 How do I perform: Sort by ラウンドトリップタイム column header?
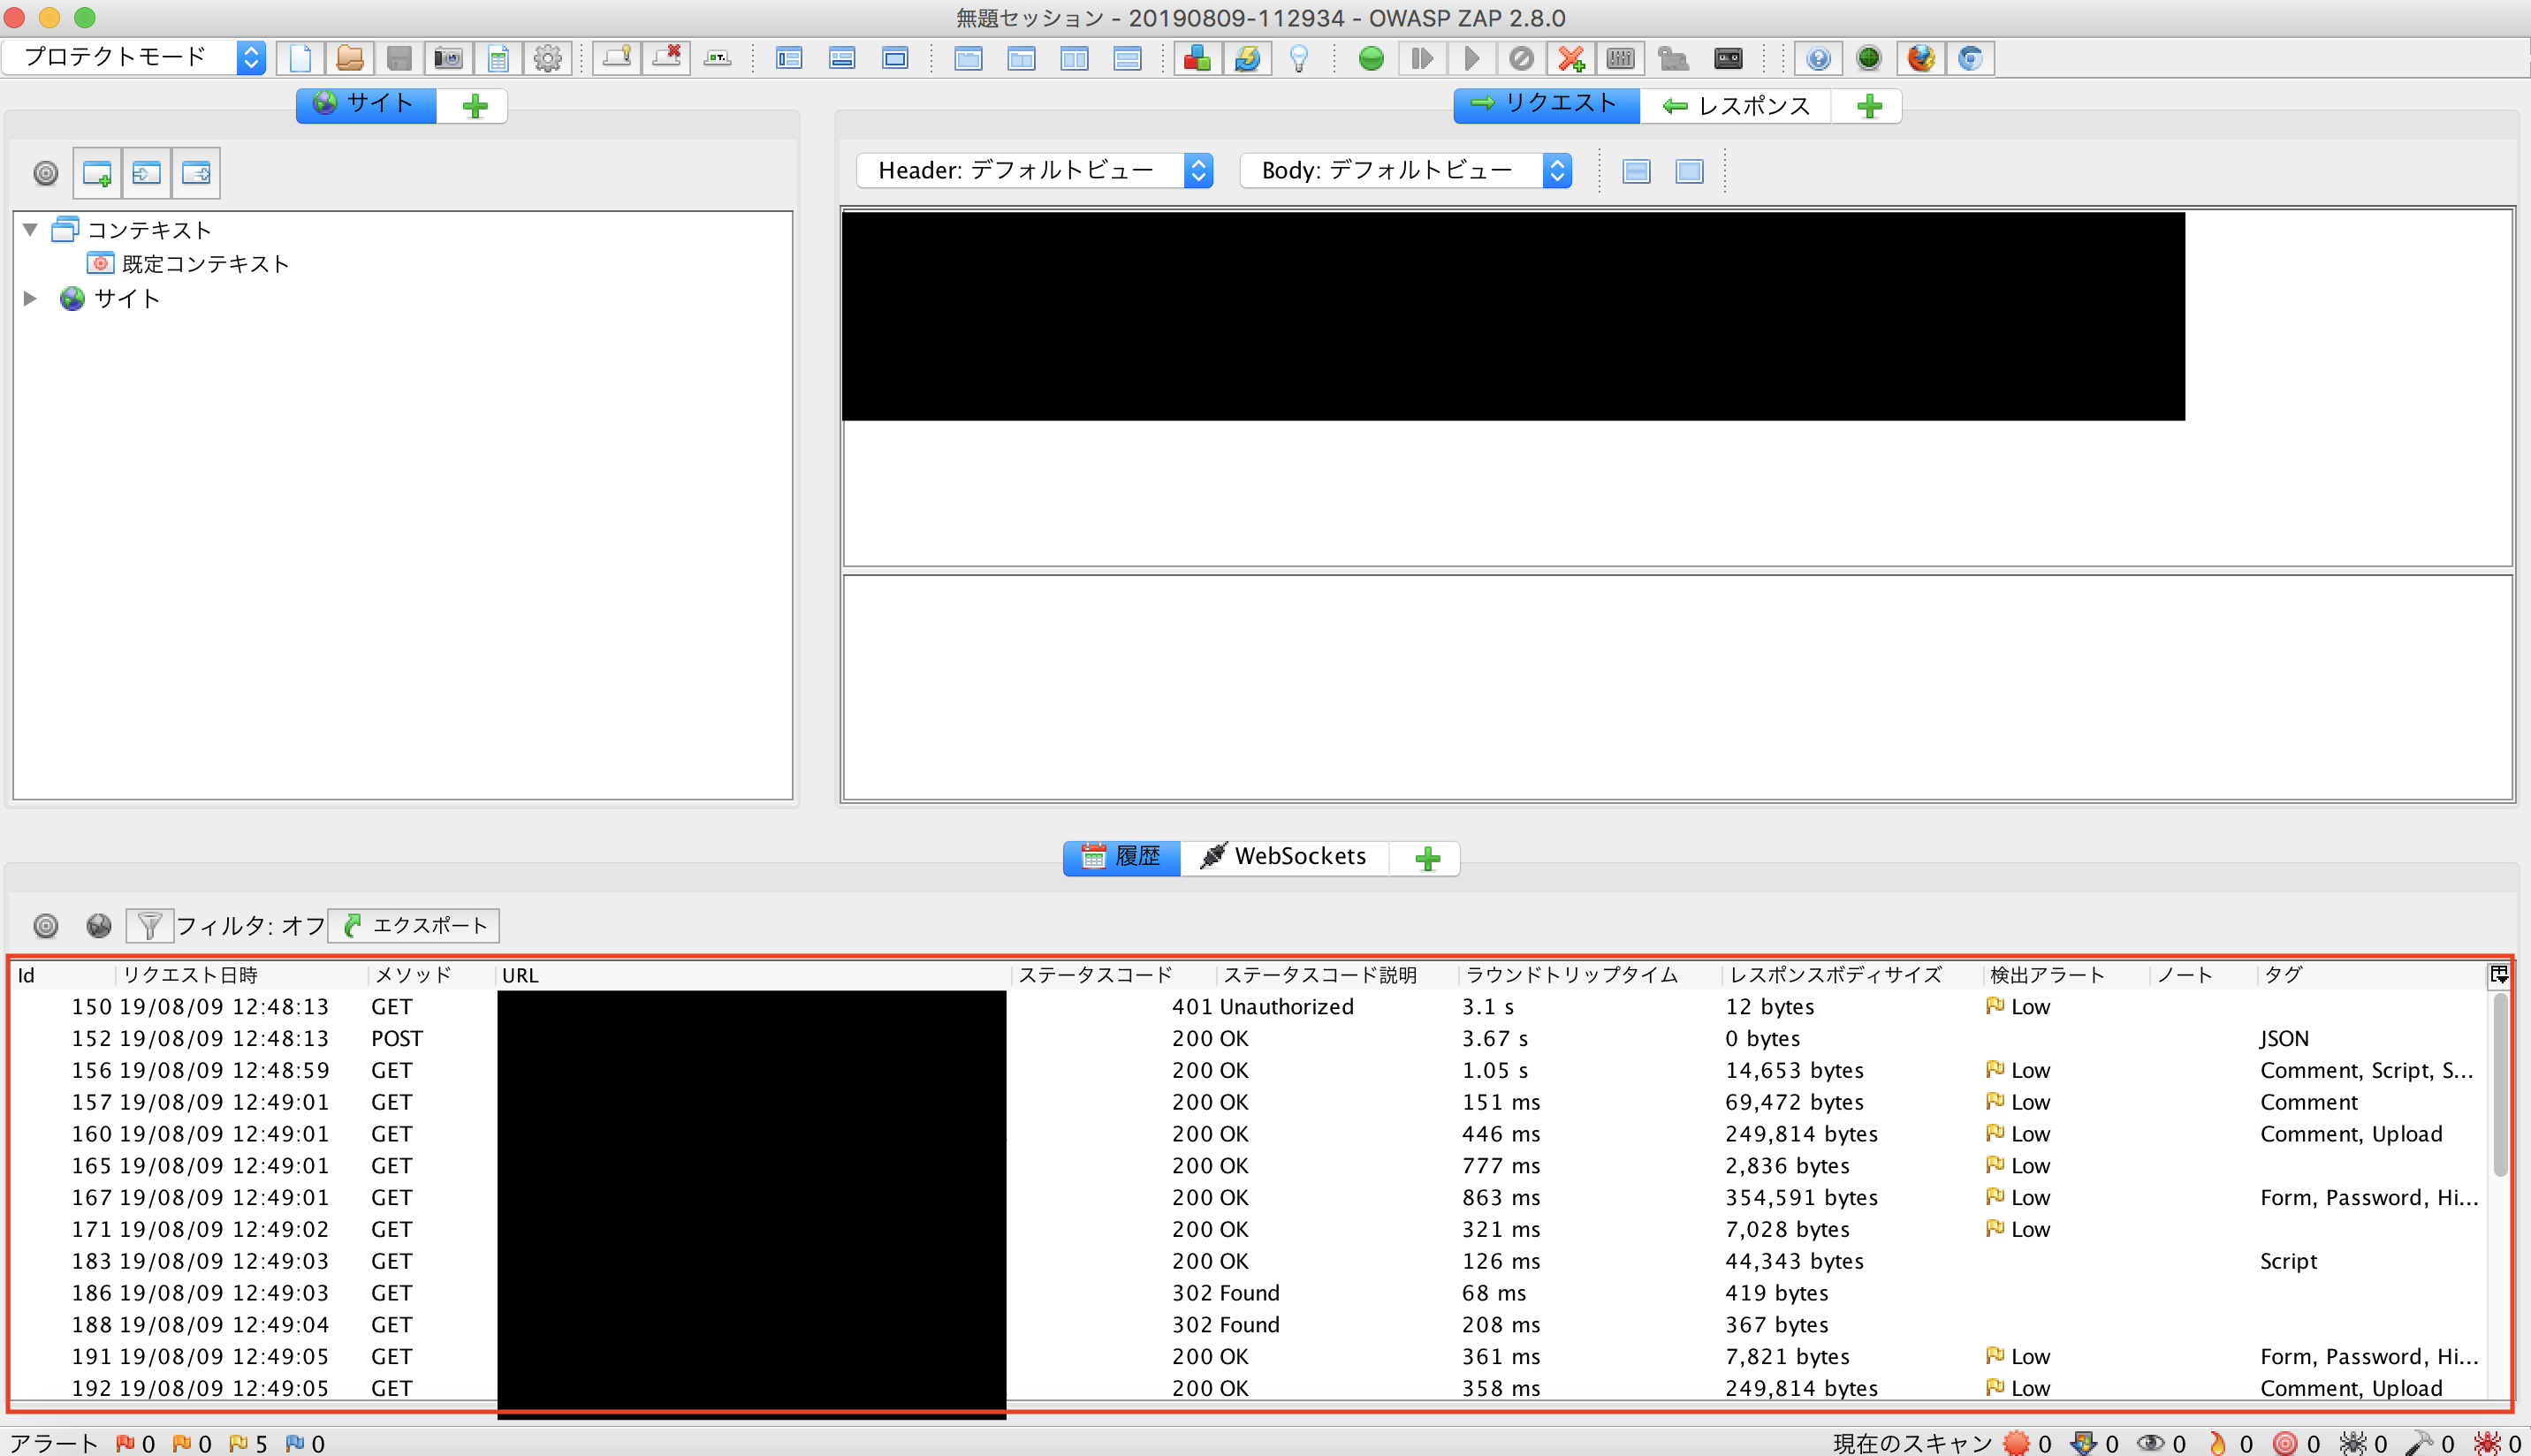pyautogui.click(x=1589, y=975)
